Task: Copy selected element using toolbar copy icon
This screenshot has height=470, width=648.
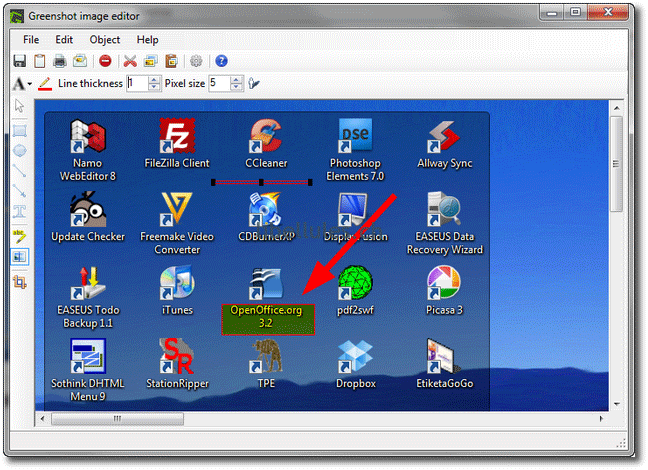Action: pyautogui.click(x=150, y=61)
